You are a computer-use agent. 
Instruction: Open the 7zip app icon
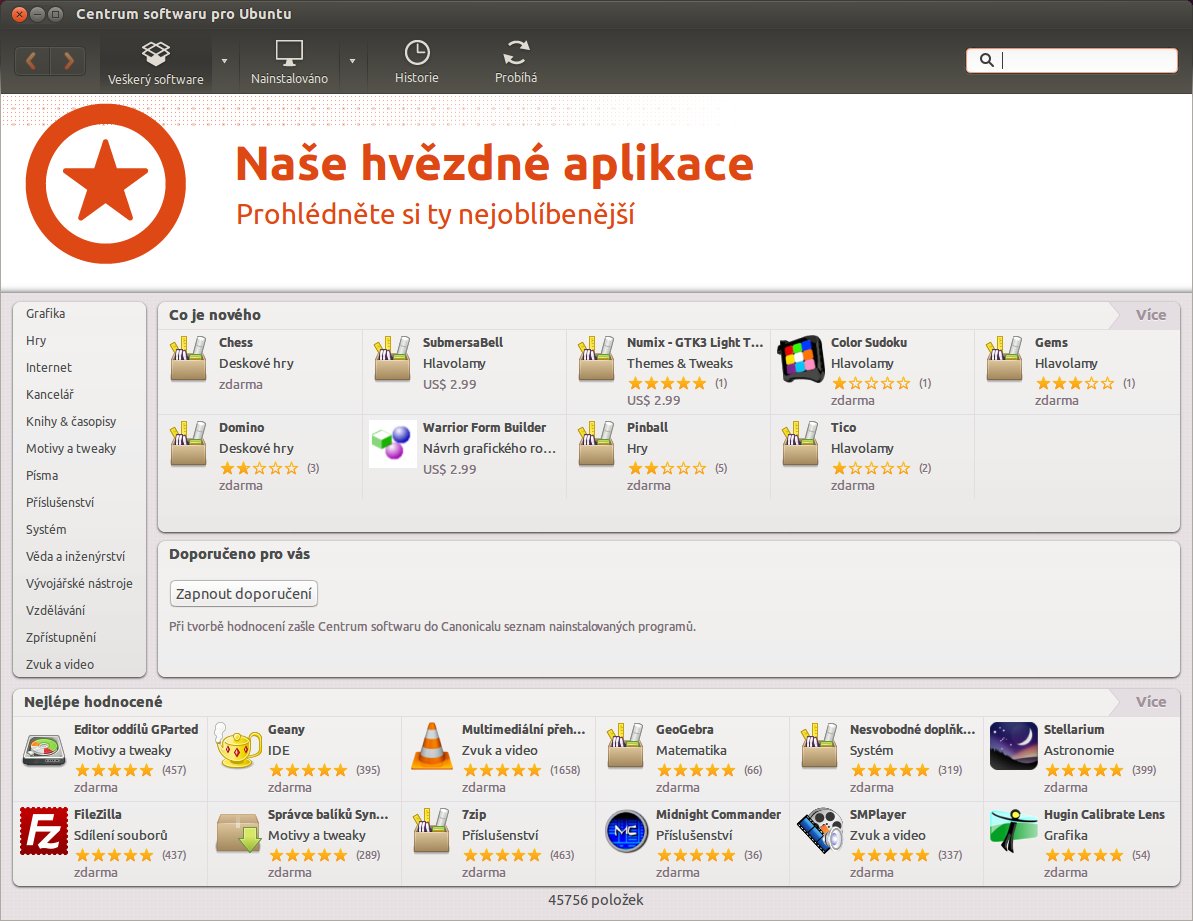tap(431, 830)
